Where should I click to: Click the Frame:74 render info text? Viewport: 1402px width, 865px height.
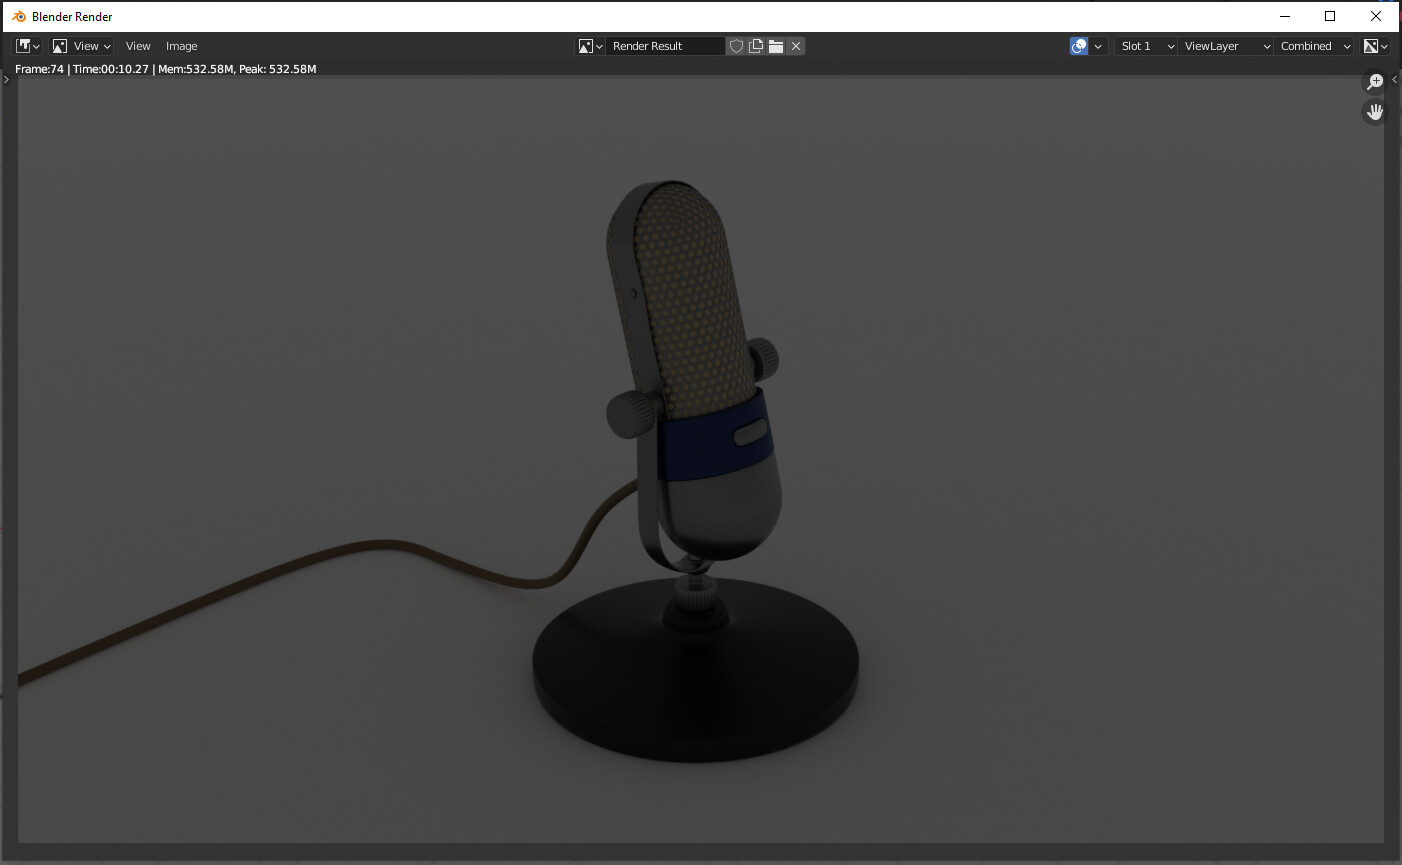pos(165,69)
